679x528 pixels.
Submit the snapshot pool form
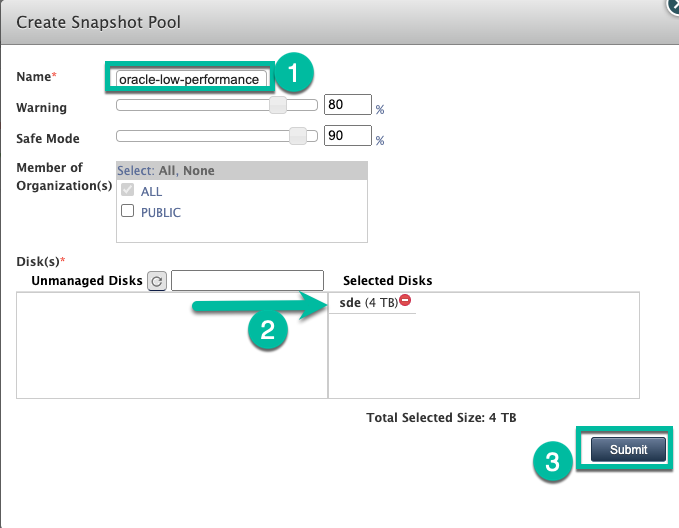coord(629,450)
